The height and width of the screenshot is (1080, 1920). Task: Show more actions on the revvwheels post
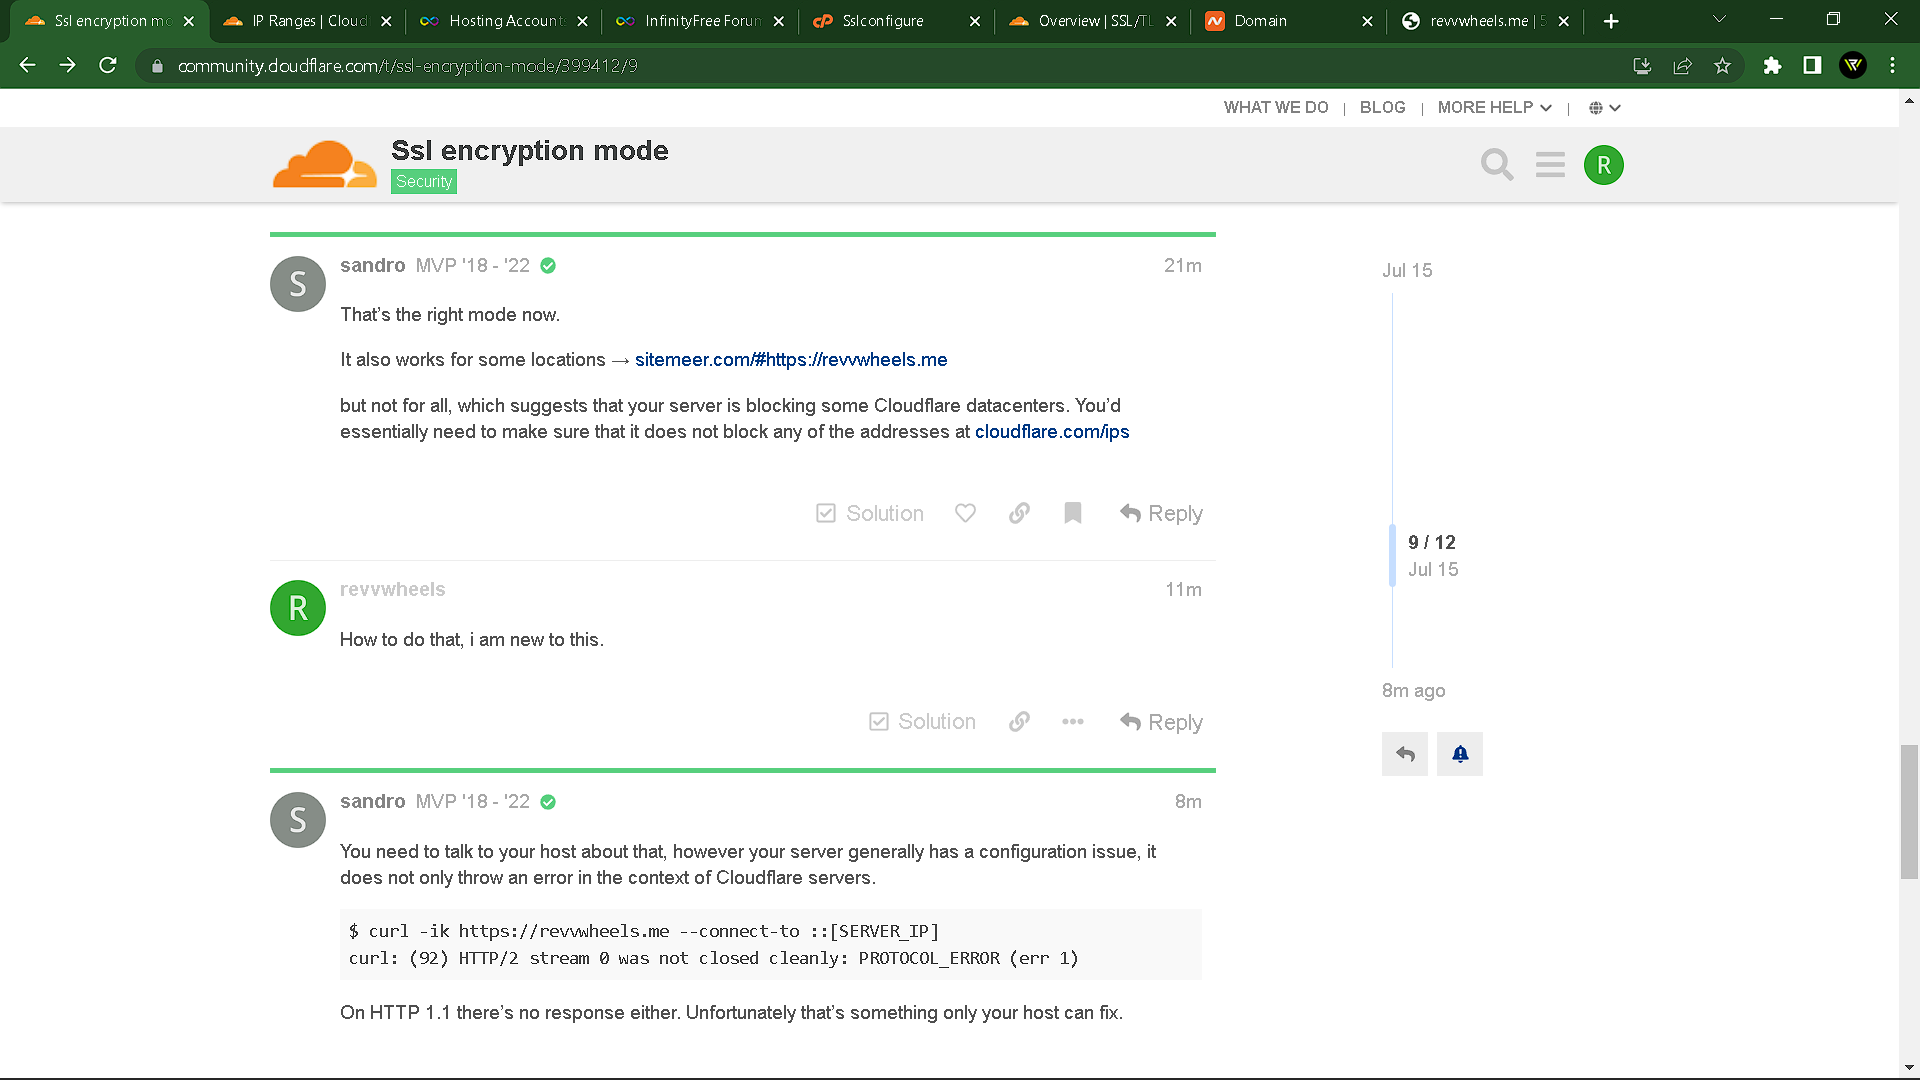1072,721
